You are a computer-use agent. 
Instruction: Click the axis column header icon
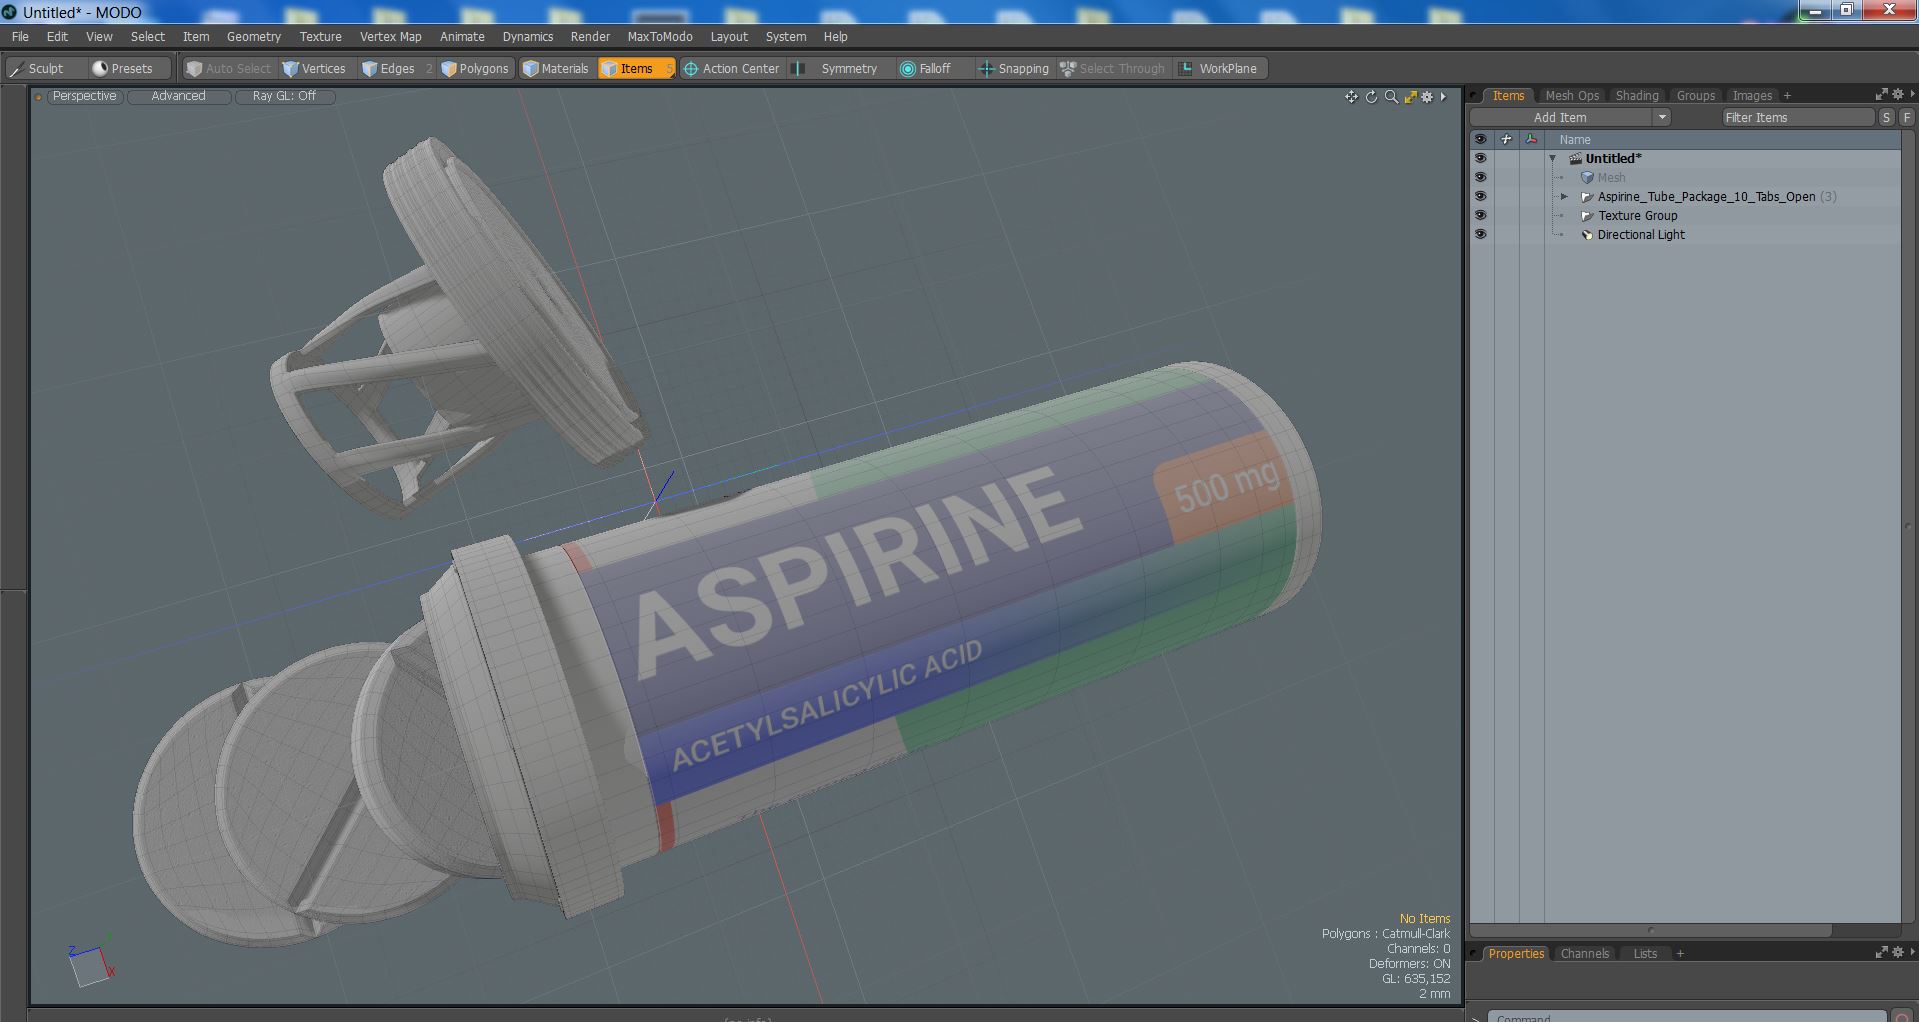[1531, 139]
